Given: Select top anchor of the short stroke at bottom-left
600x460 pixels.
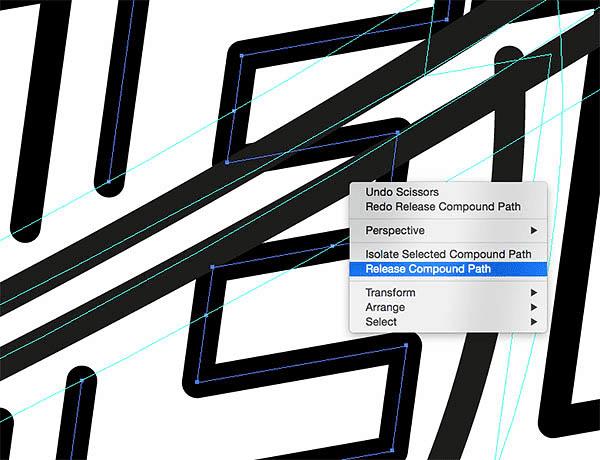Looking at the screenshot, I should (x=82, y=380).
